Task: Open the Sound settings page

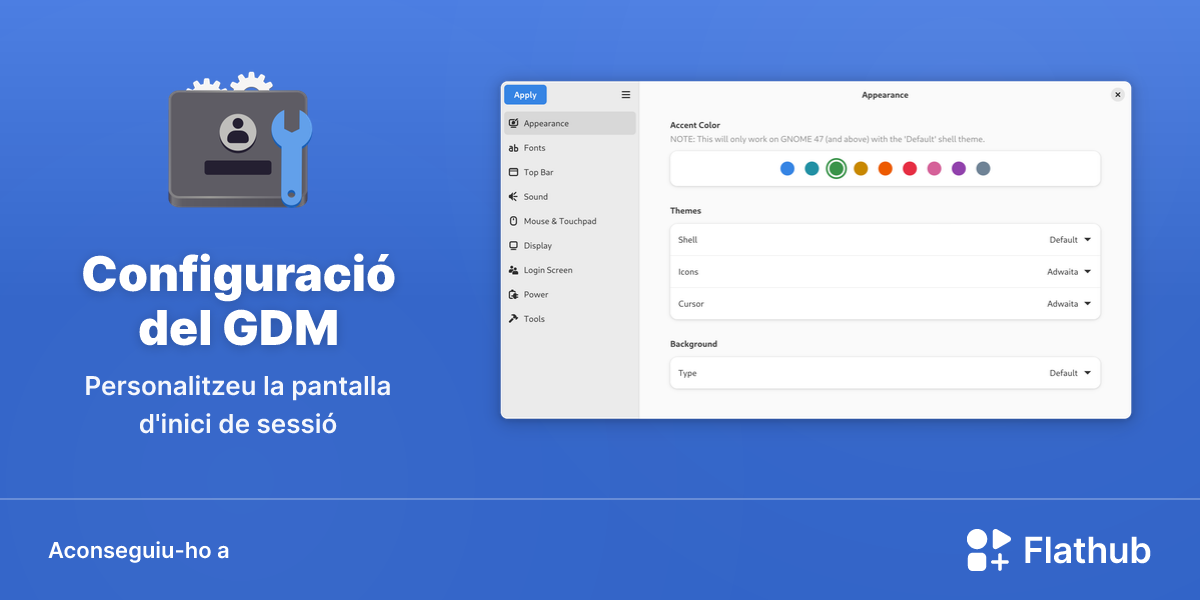Action: (x=536, y=197)
